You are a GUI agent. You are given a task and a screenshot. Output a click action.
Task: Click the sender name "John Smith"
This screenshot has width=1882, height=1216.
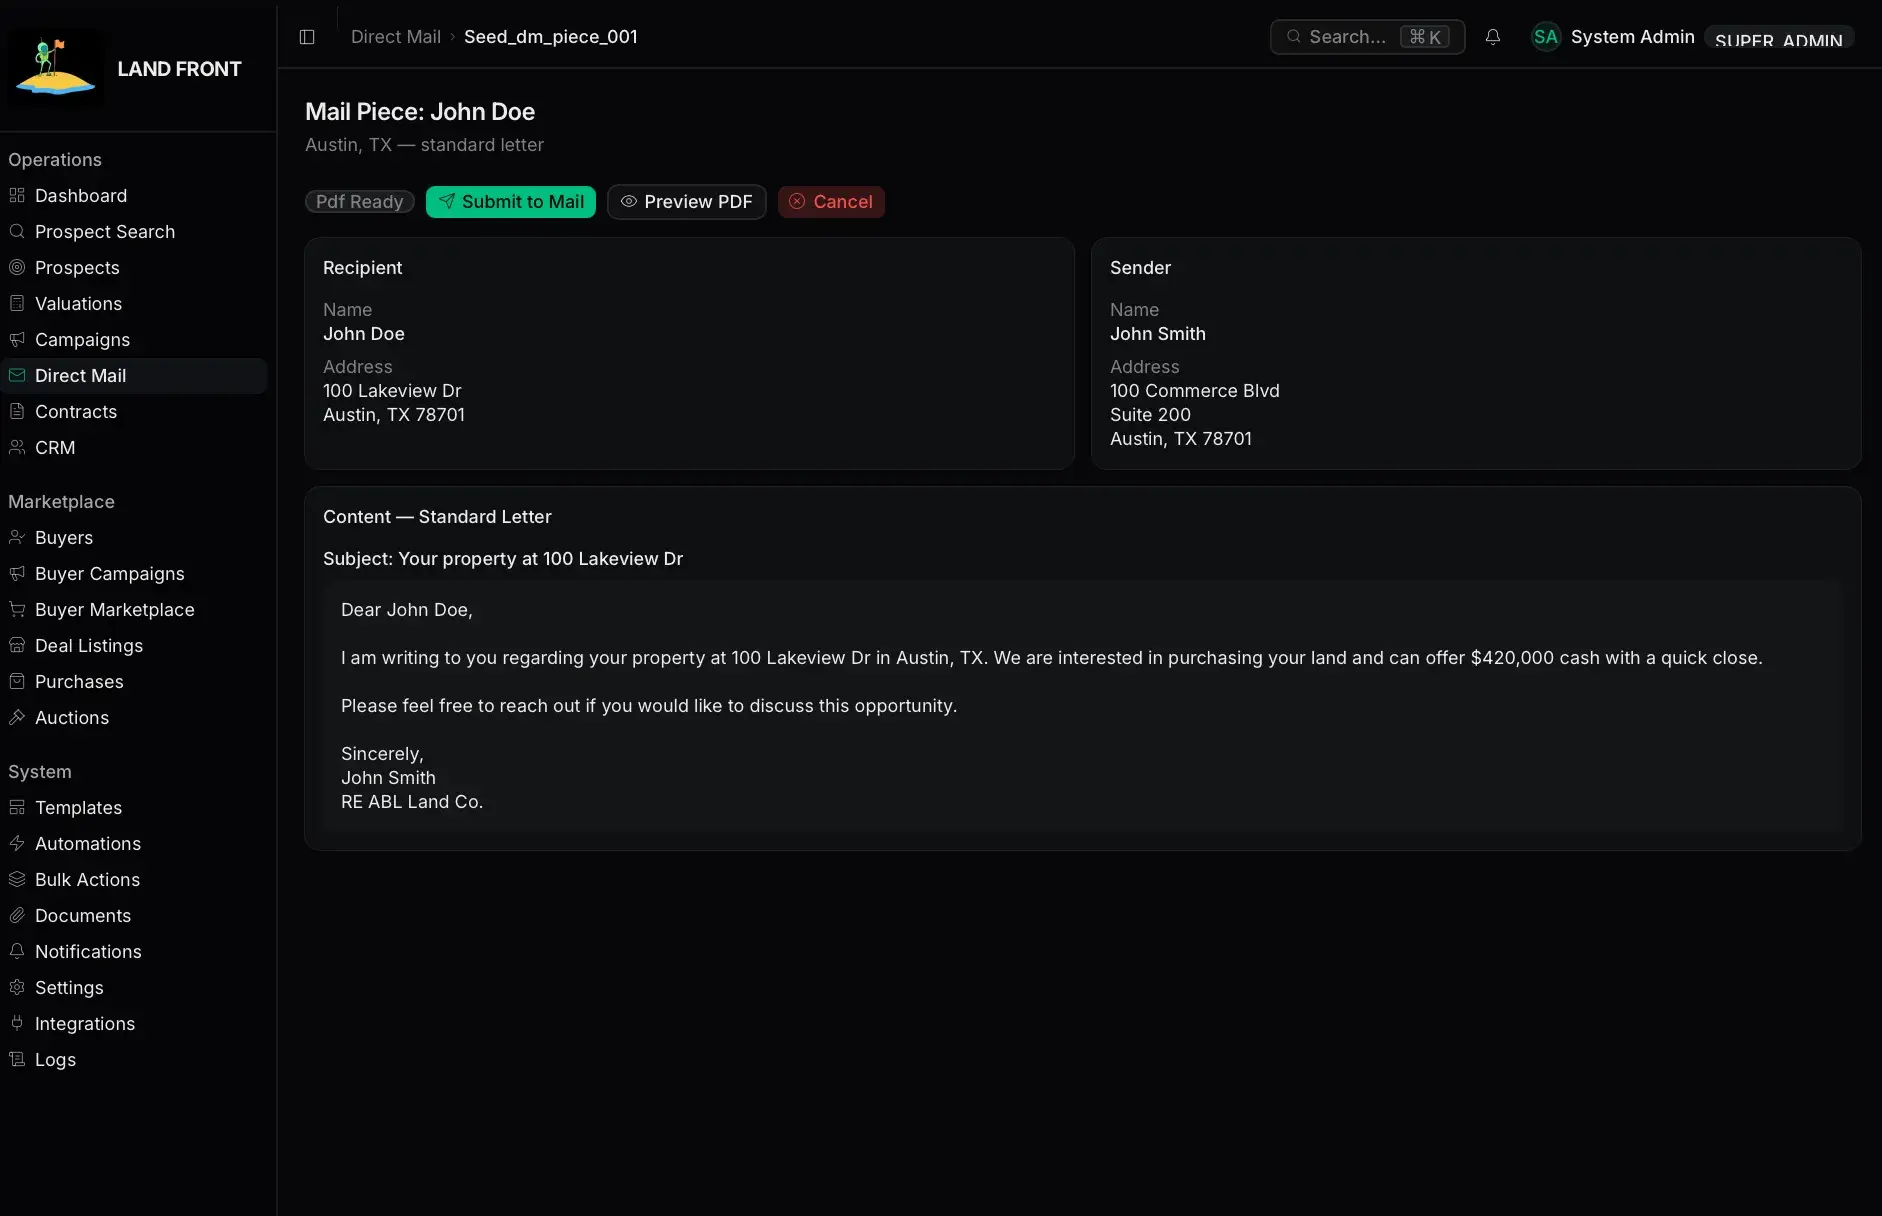[x=1157, y=334]
